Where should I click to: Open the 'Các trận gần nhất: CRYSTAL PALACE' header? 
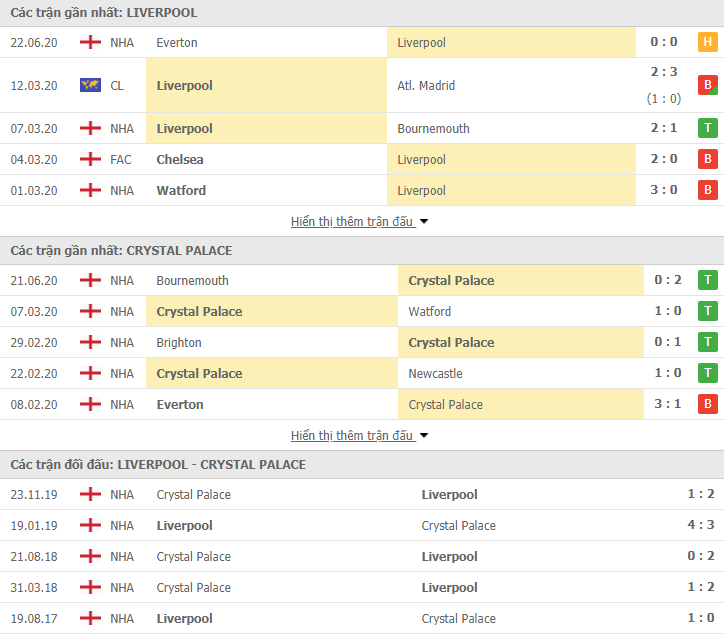(x=121, y=250)
